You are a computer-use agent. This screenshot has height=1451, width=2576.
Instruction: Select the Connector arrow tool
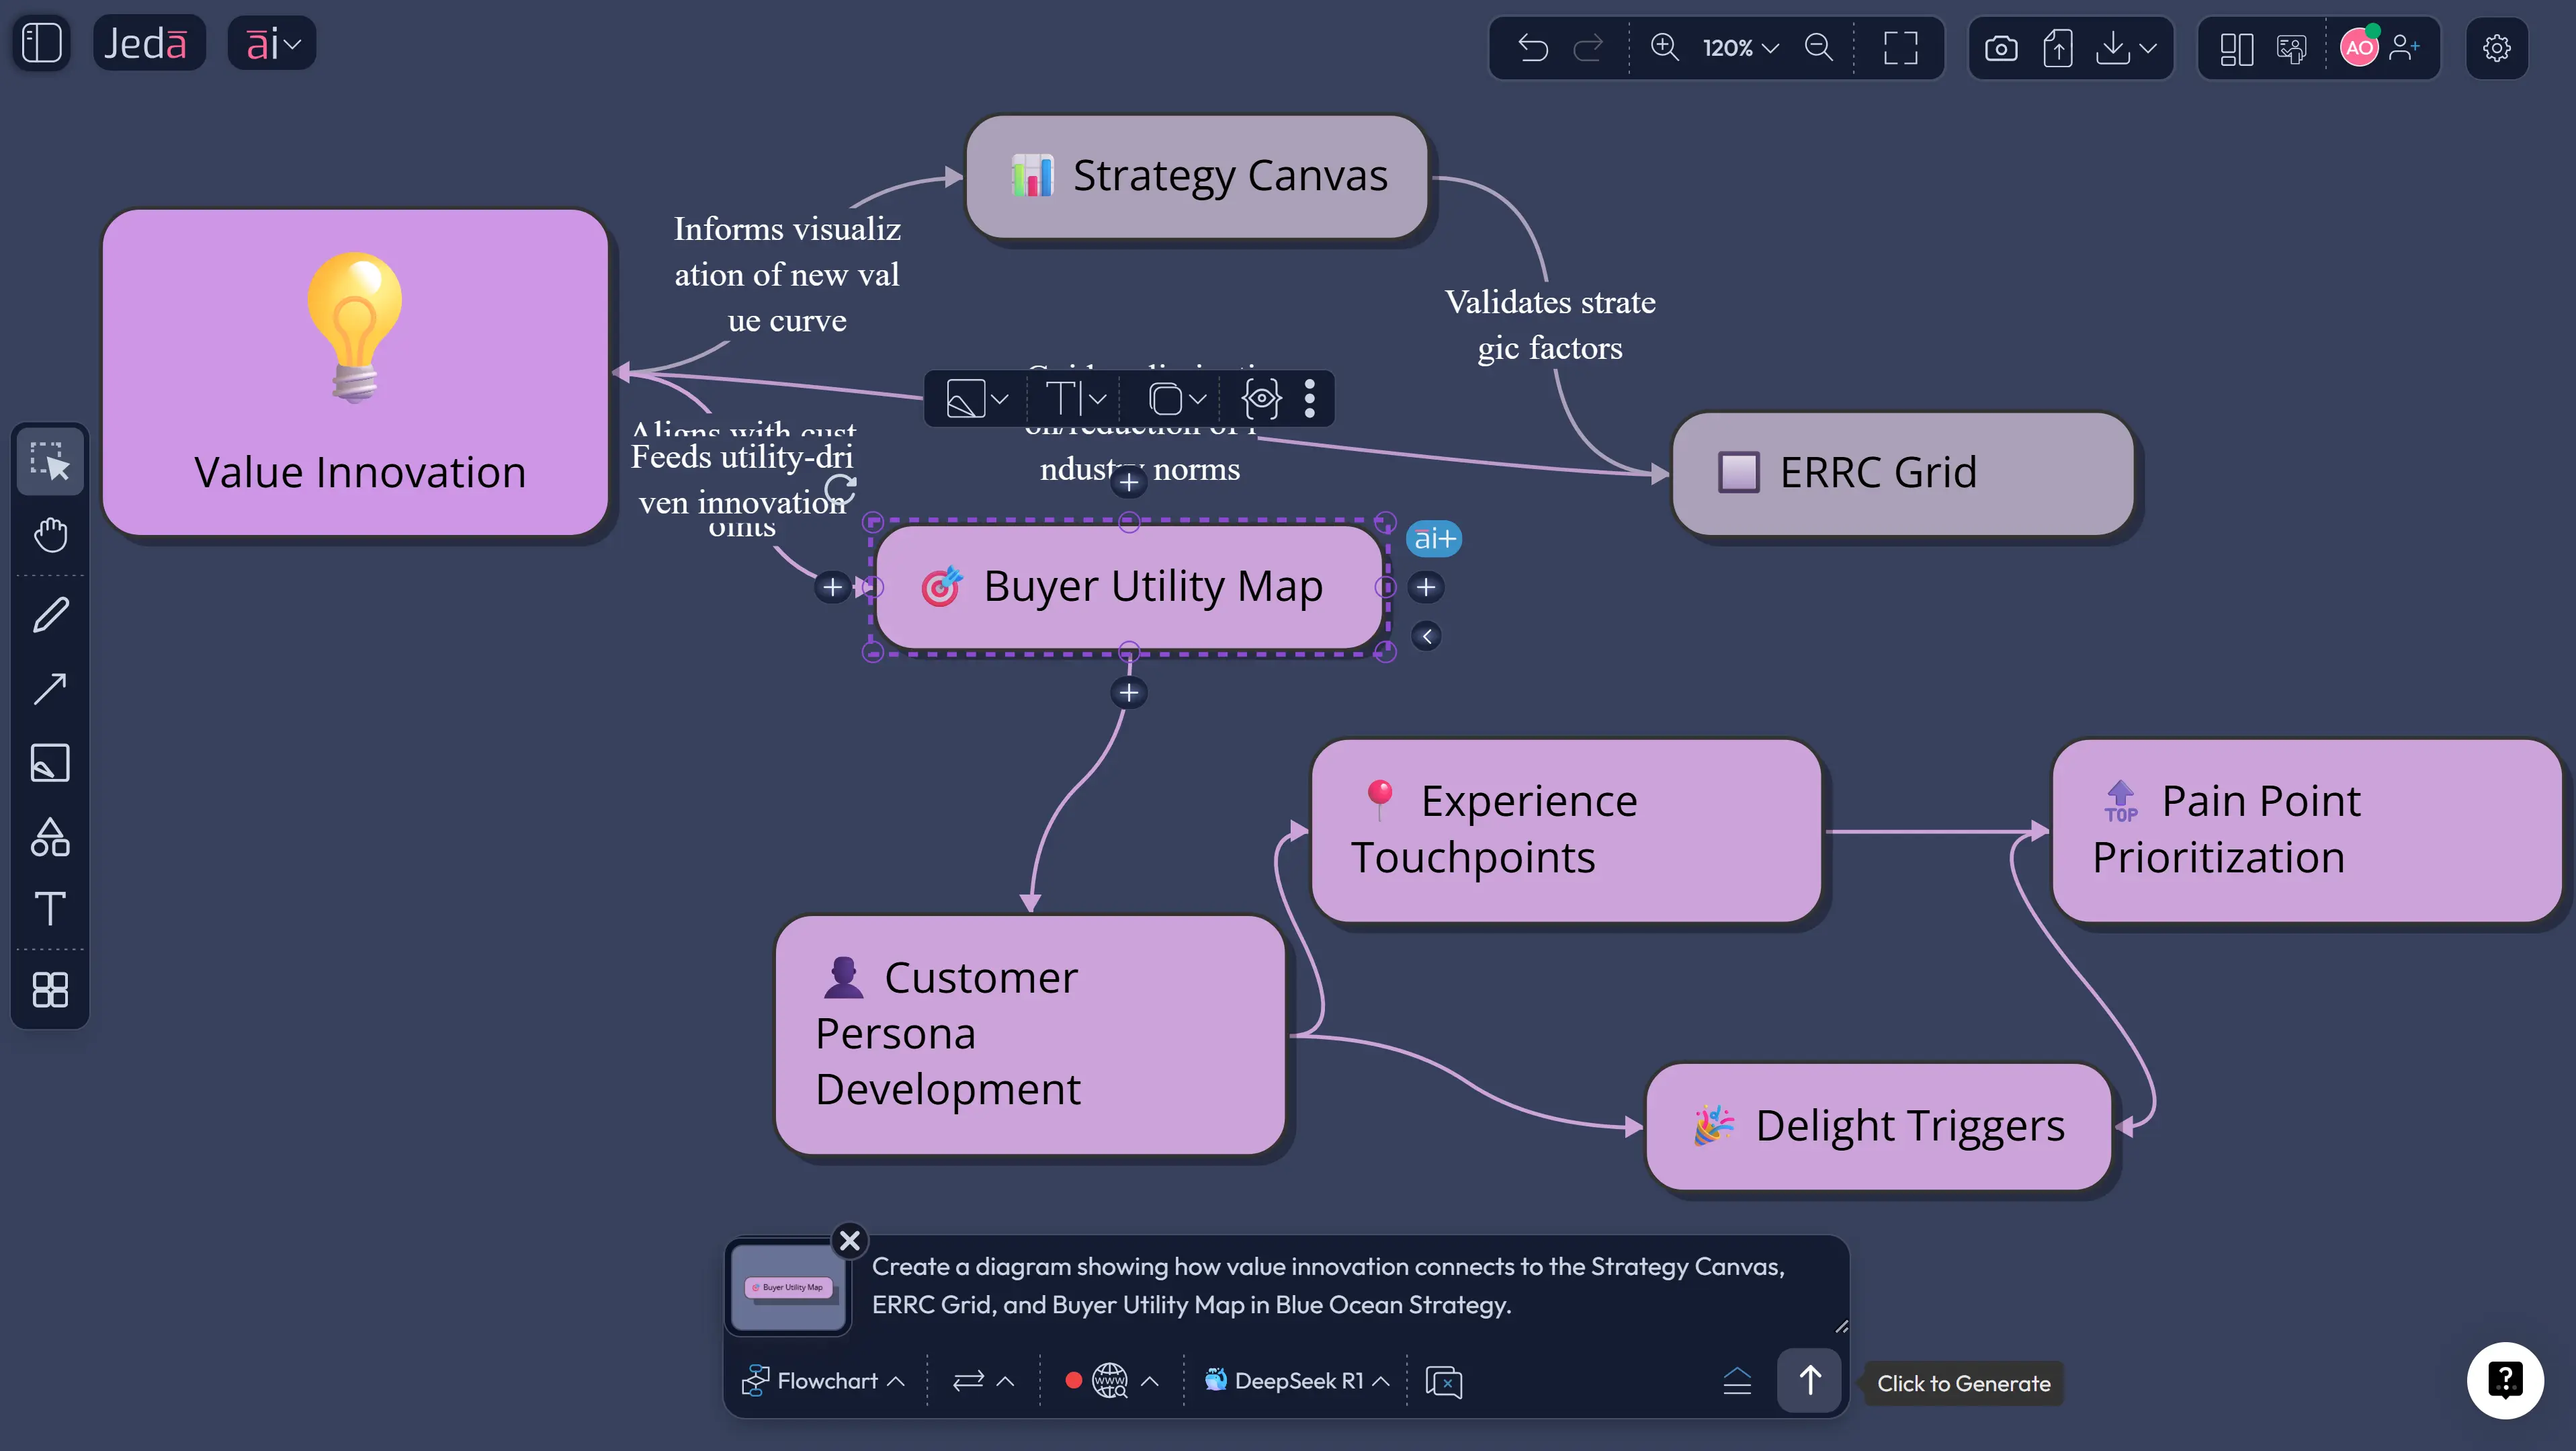click(x=50, y=687)
